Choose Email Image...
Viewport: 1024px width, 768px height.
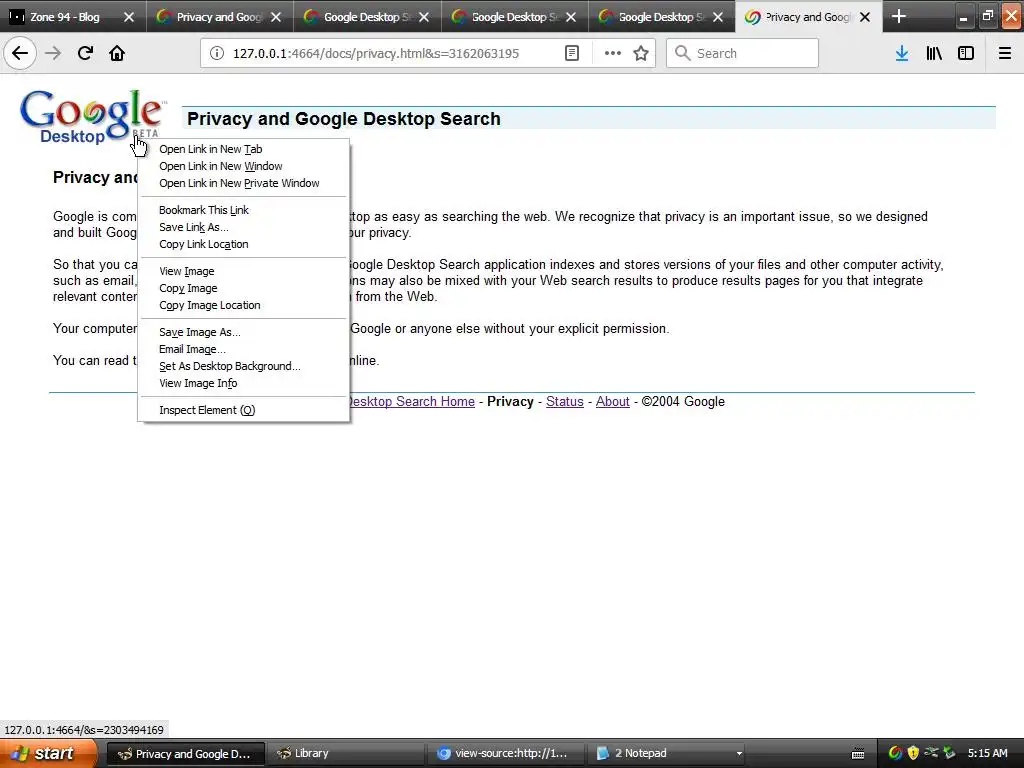[x=242, y=349]
